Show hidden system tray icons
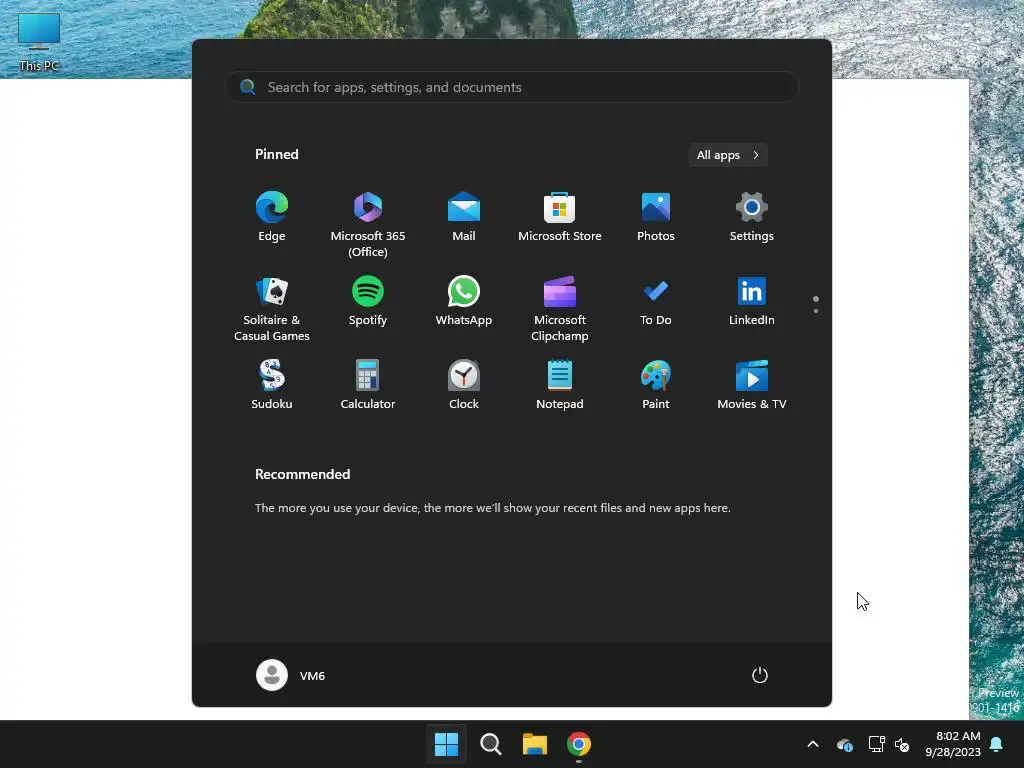The height and width of the screenshot is (768, 1024). pos(813,744)
